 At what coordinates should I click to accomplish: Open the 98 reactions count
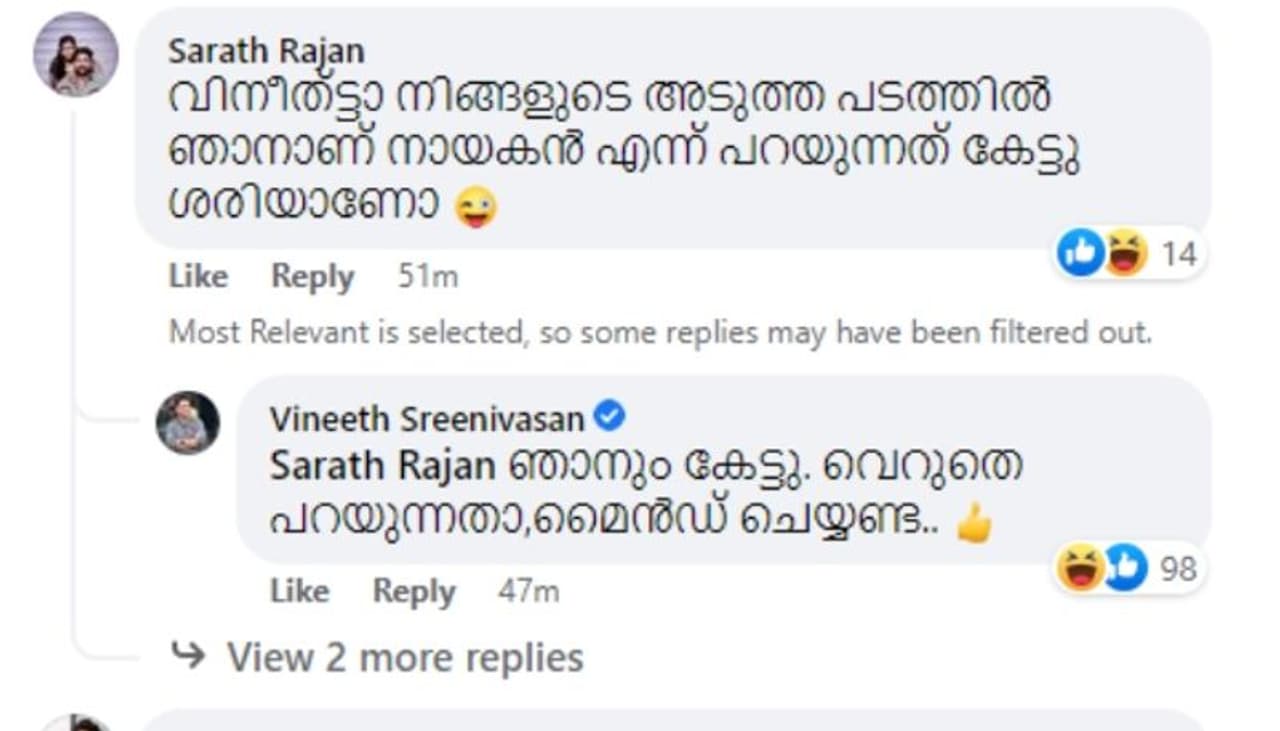1179,569
